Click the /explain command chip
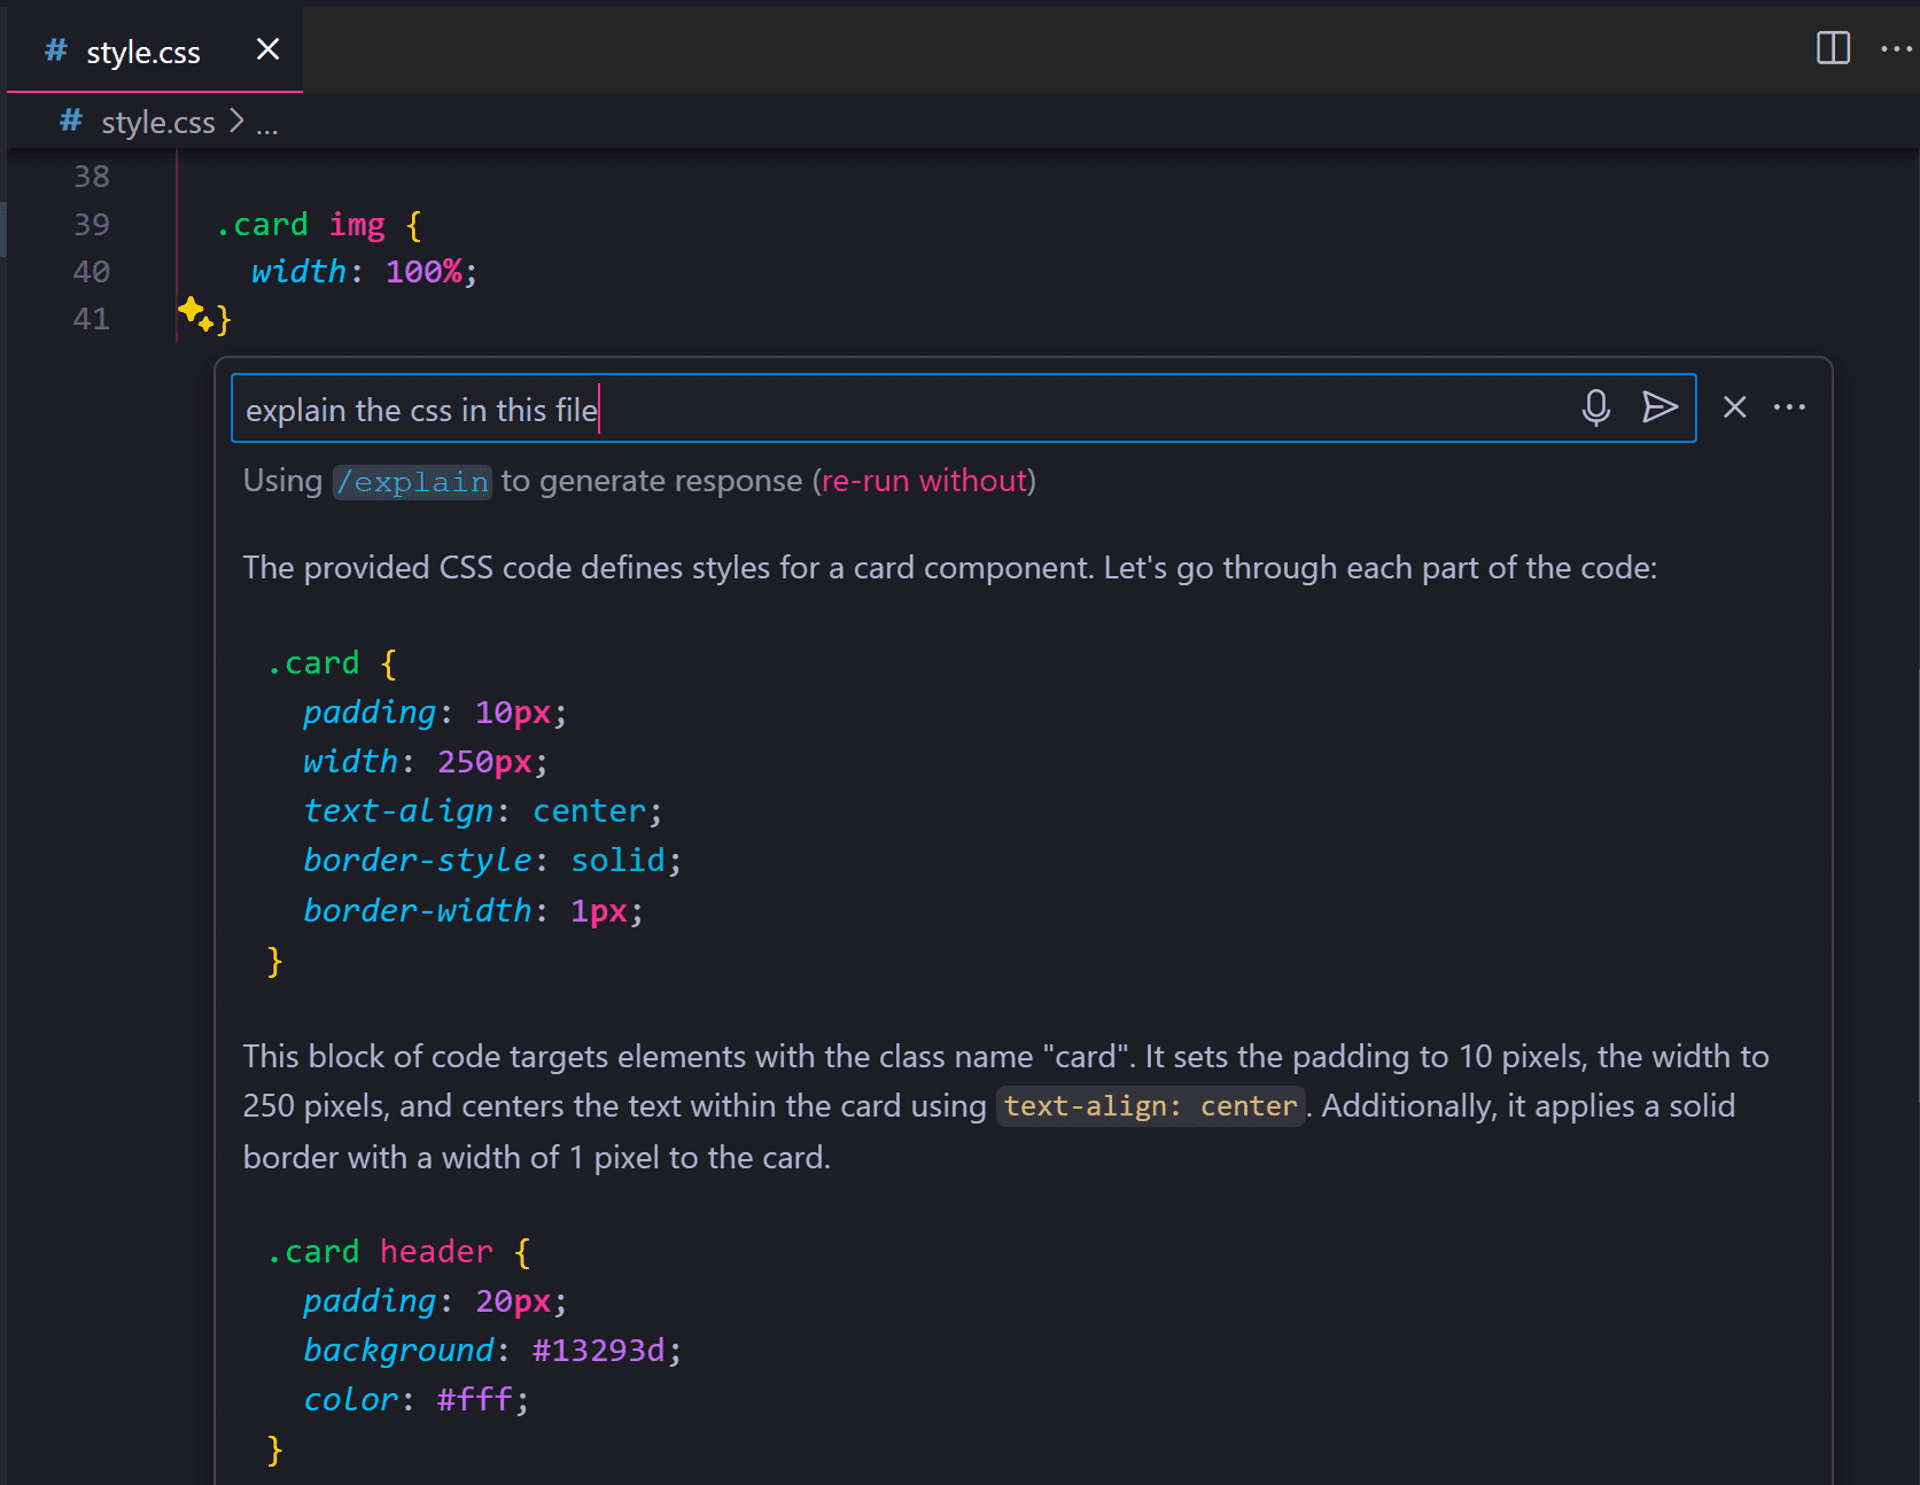 (x=411, y=481)
